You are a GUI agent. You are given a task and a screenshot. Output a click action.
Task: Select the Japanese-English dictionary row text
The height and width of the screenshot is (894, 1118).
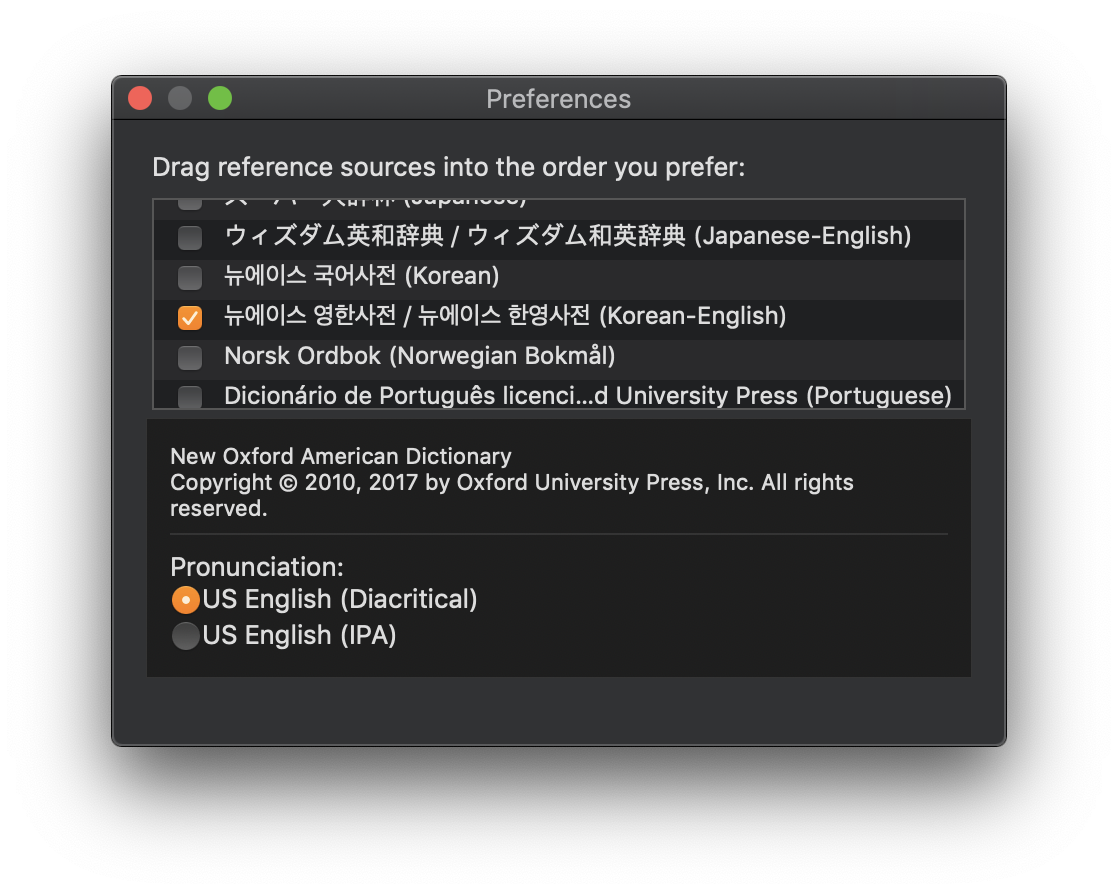click(568, 236)
